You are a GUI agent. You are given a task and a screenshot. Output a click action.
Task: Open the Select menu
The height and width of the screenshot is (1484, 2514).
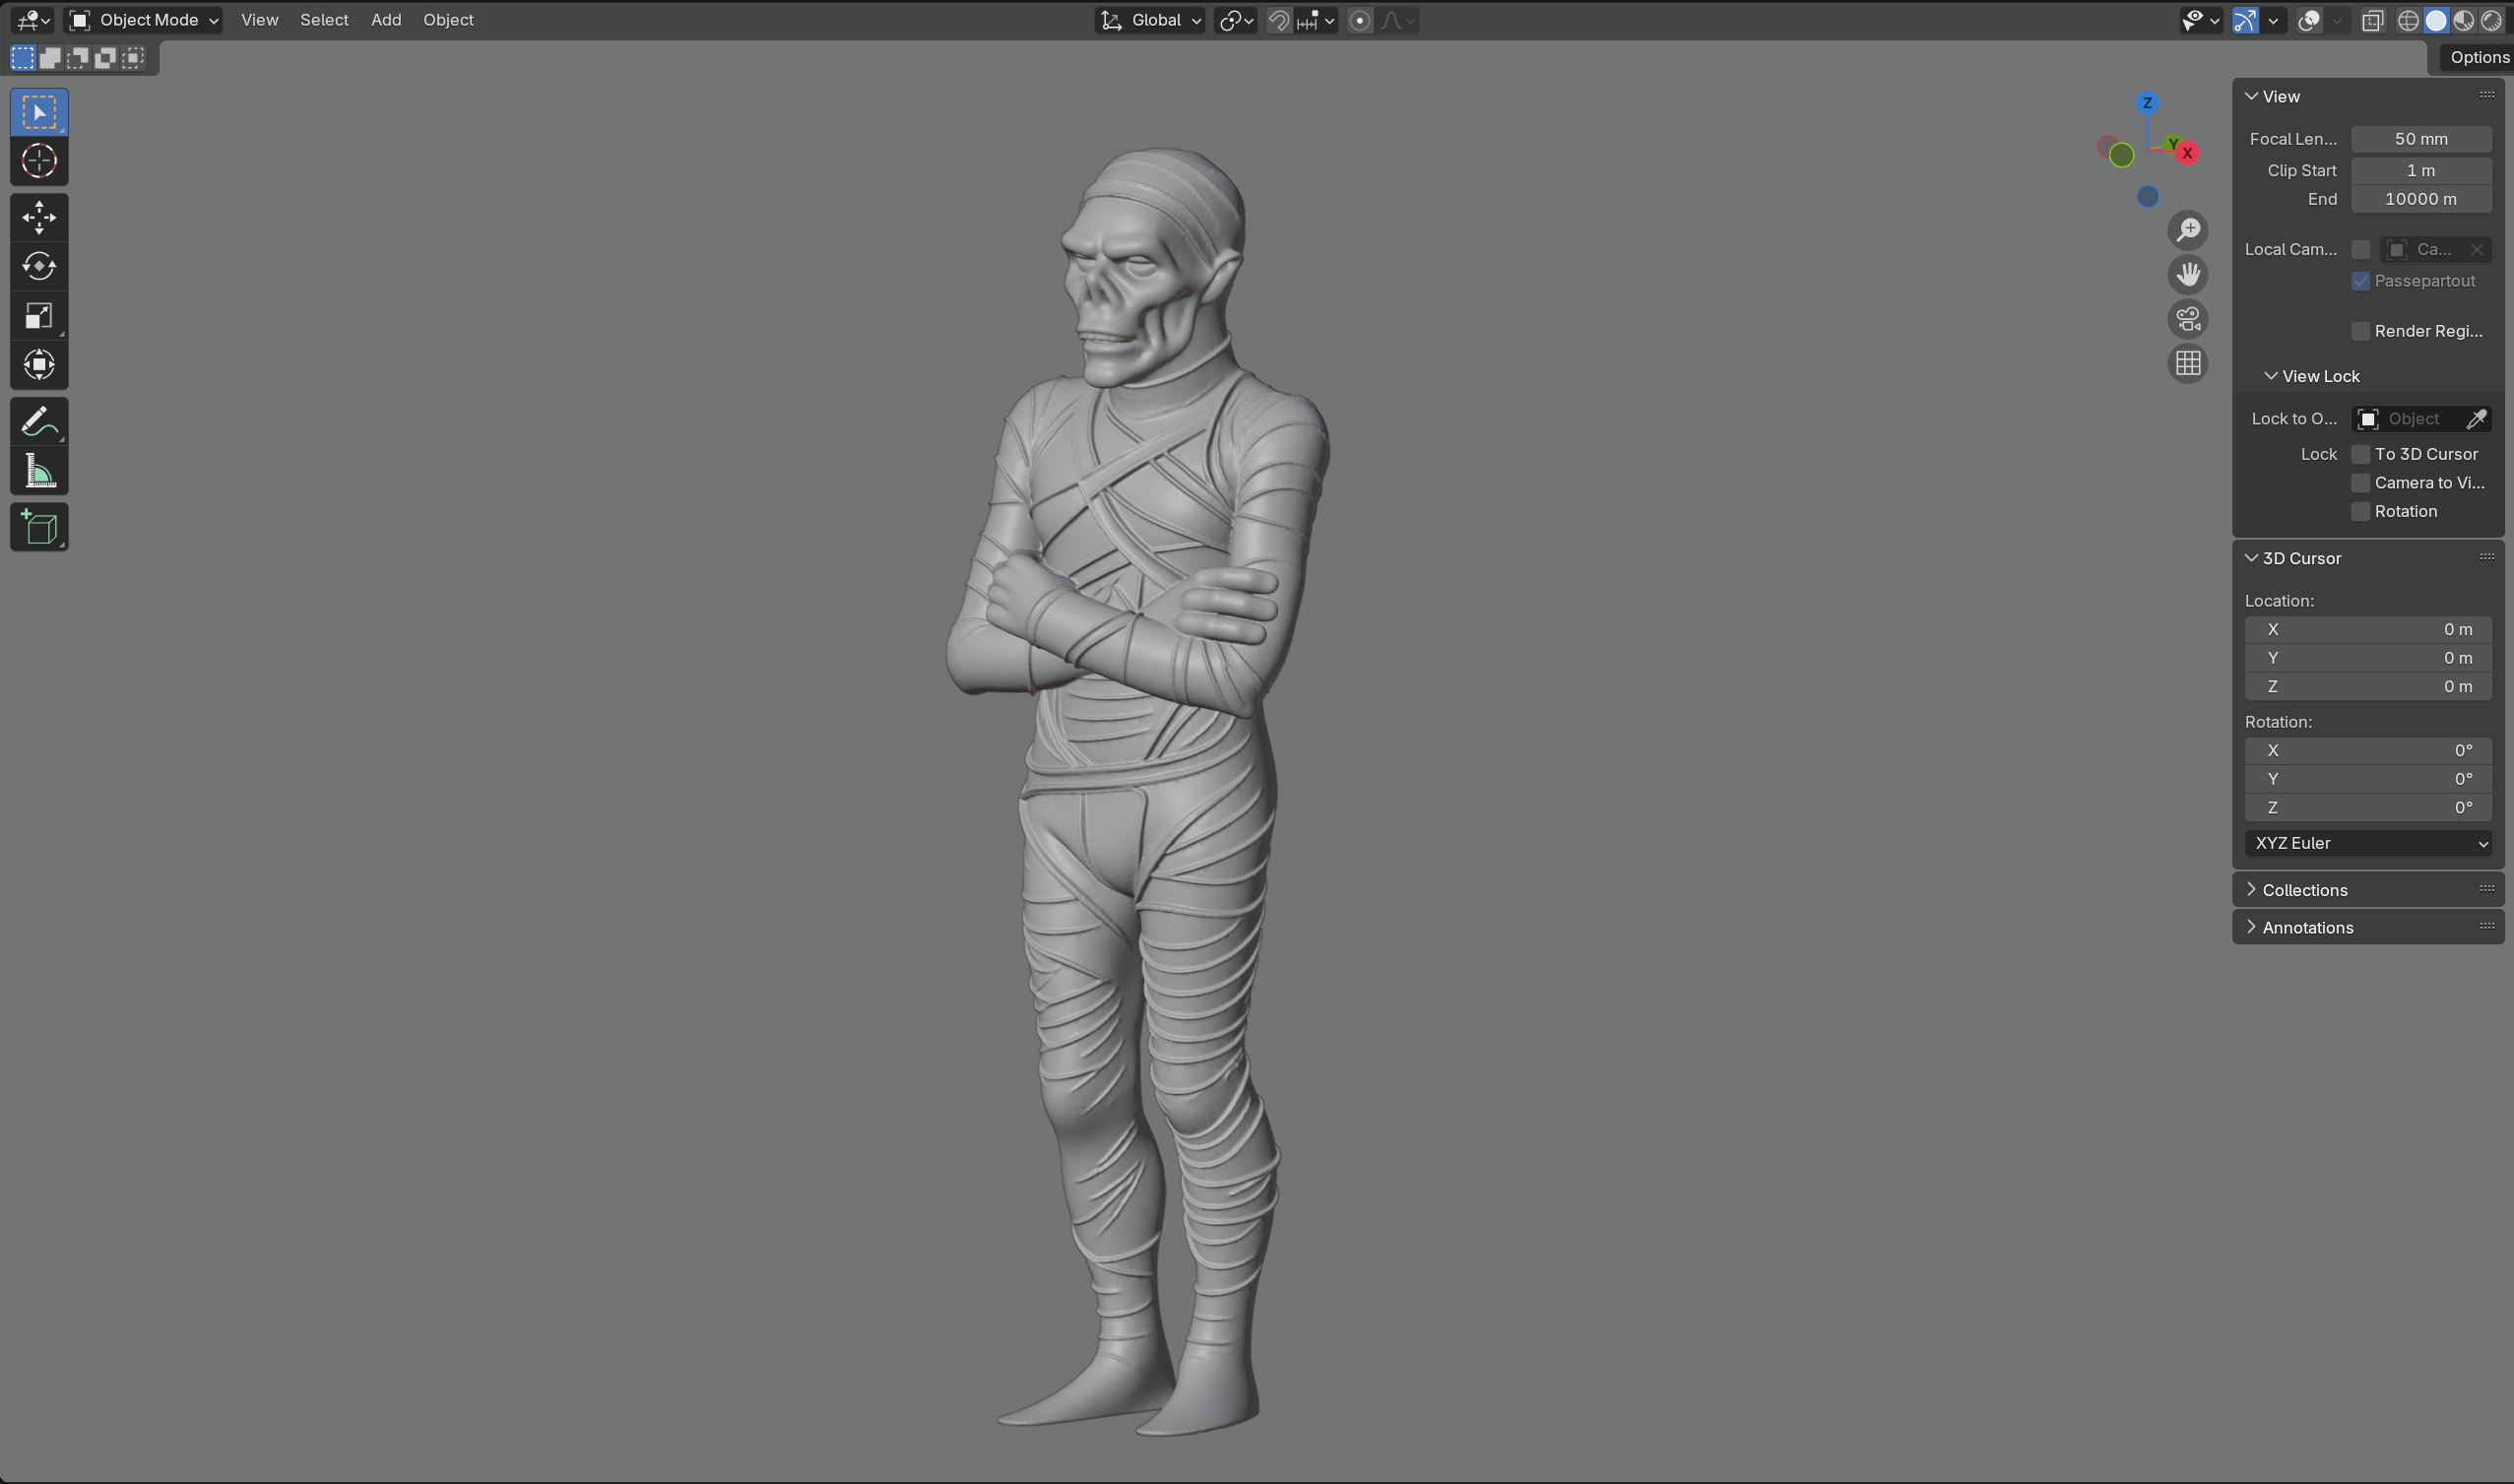324,20
